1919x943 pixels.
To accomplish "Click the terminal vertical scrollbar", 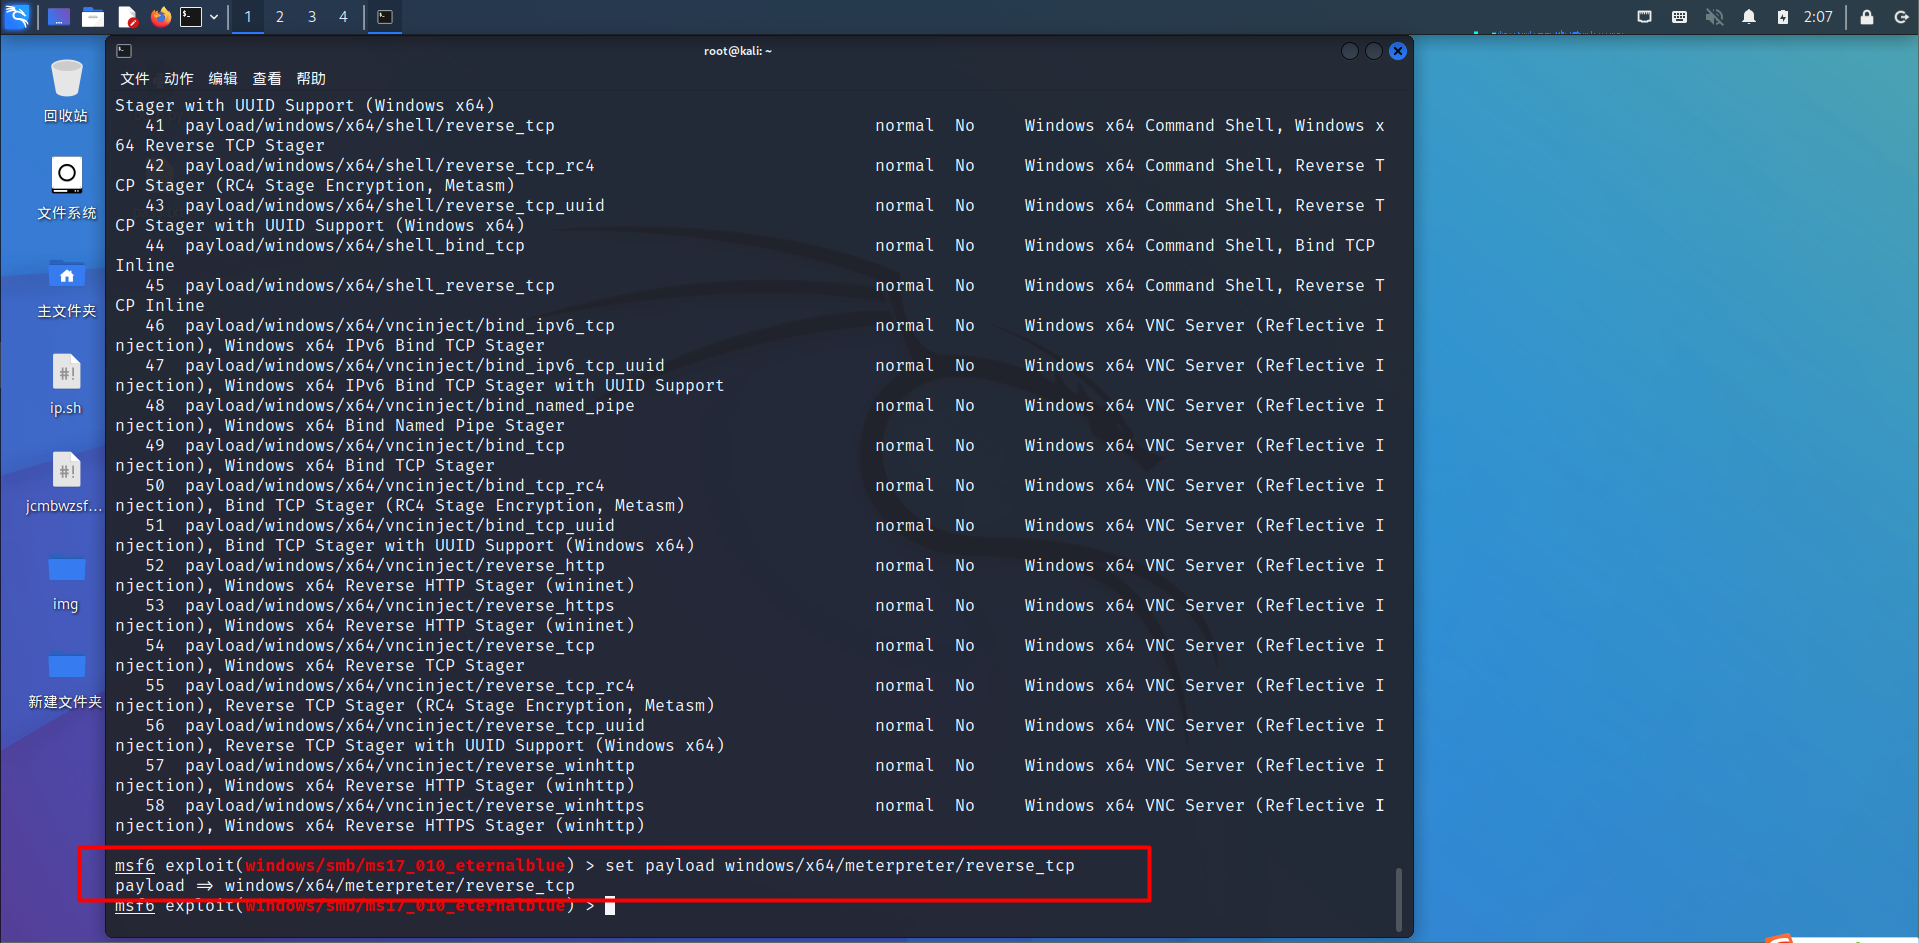I will tap(1398, 900).
